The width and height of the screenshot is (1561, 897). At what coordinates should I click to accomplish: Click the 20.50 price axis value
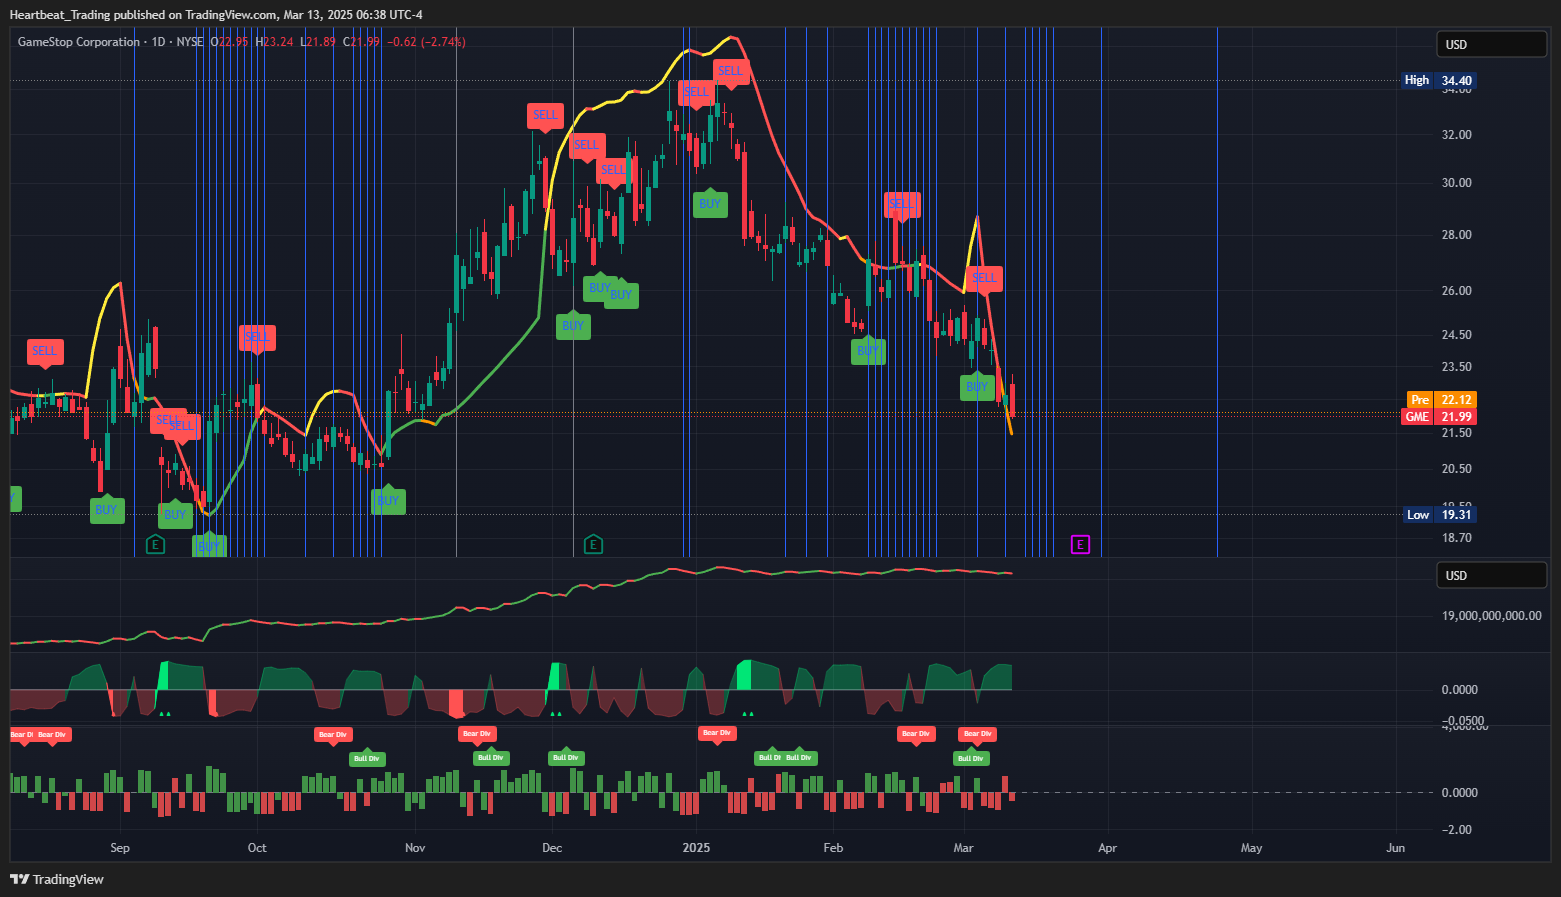1457,469
